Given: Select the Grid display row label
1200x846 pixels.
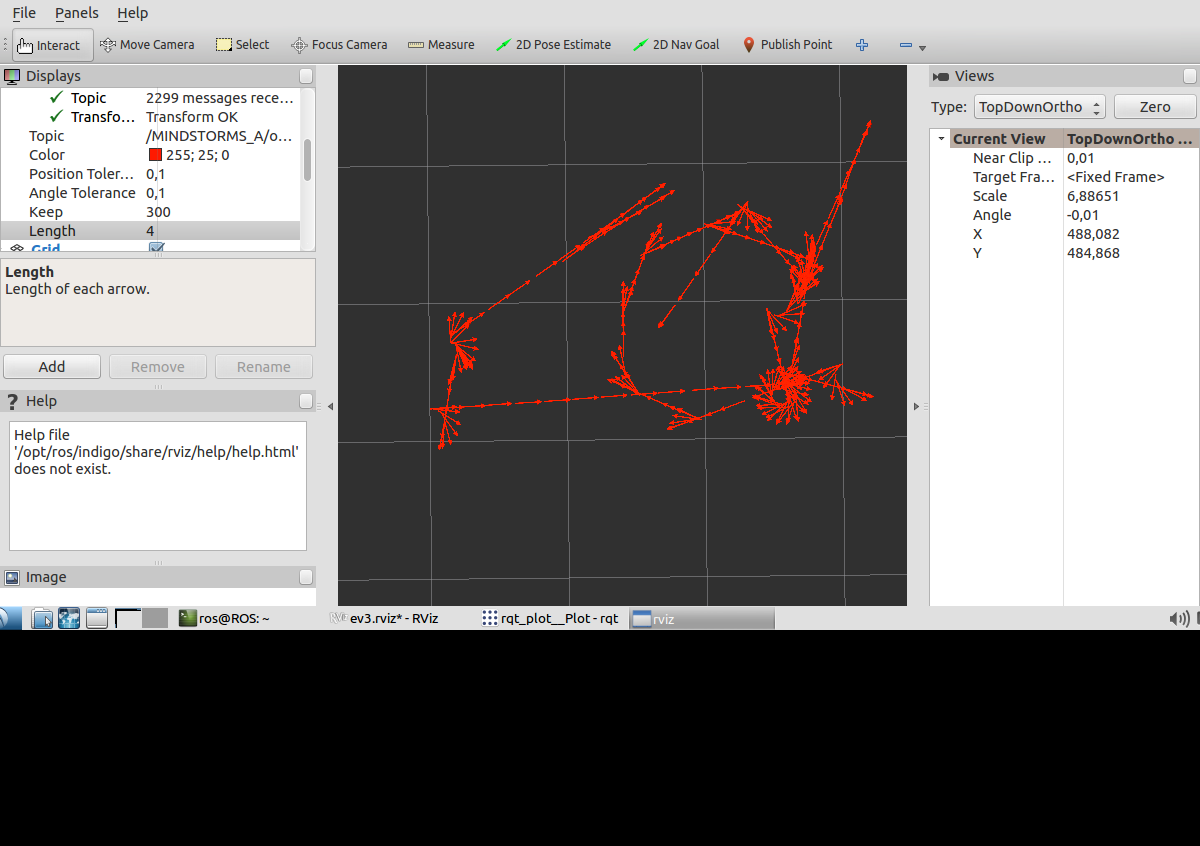Looking at the screenshot, I should [x=45, y=248].
